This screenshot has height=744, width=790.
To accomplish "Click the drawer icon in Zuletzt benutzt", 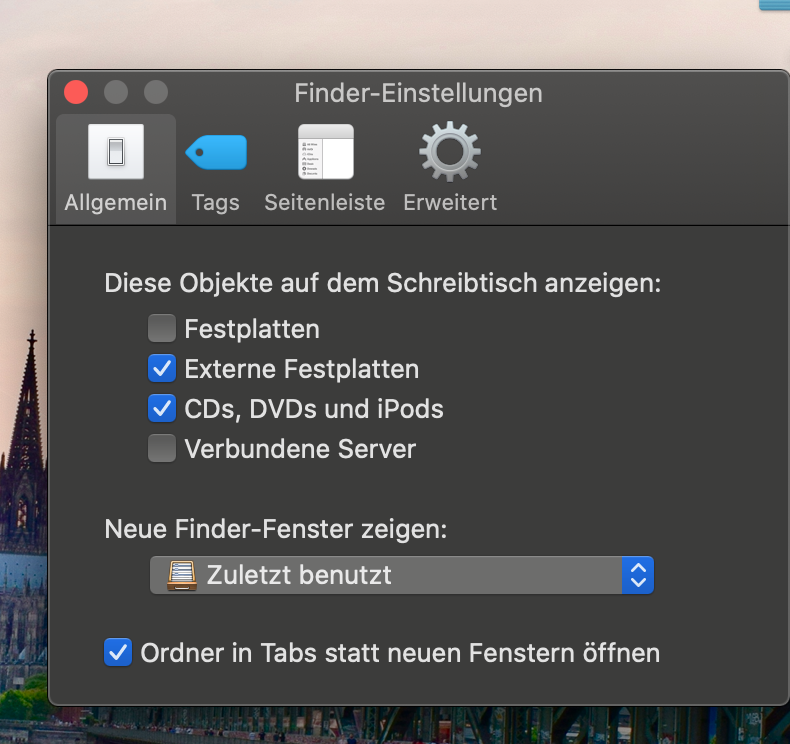I will pos(180,575).
